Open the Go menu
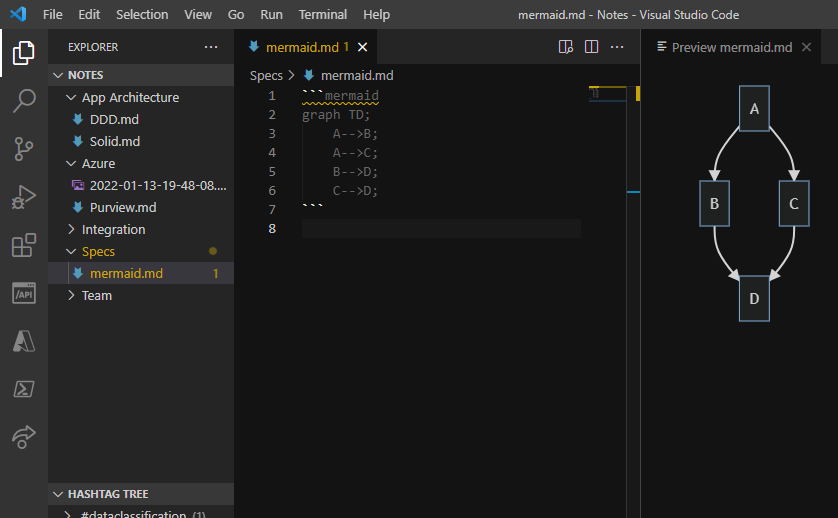Screen dimensions: 838x518 [236, 14]
